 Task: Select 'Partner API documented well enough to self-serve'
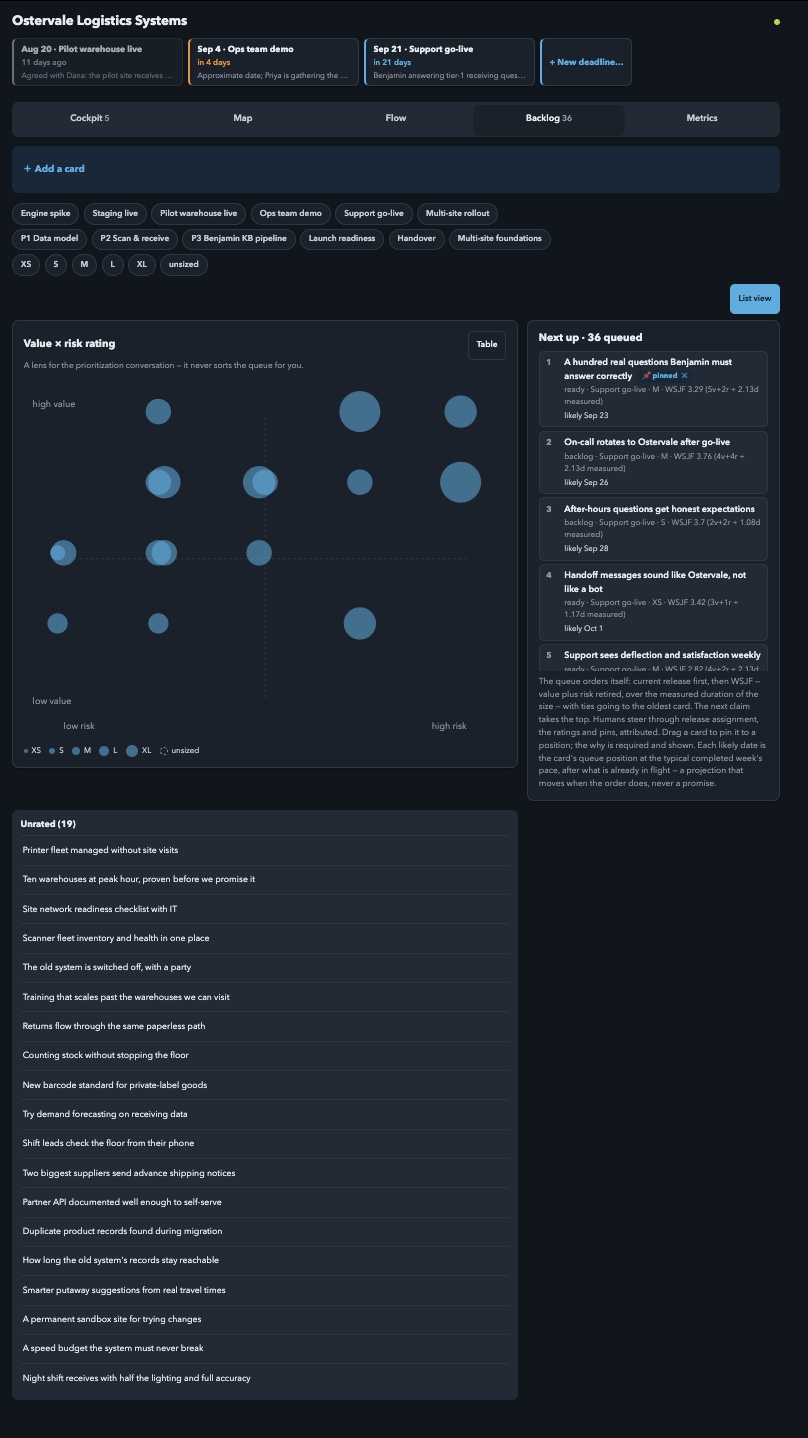point(265,1202)
